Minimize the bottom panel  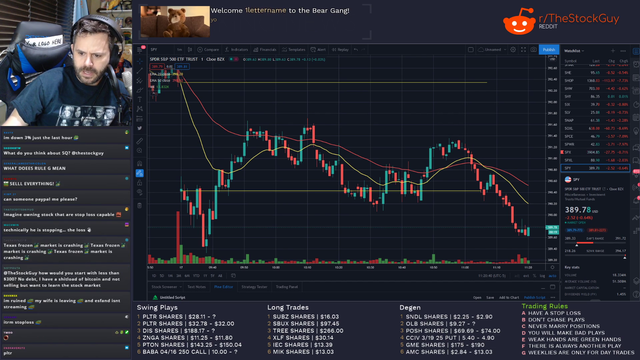coord(543,287)
